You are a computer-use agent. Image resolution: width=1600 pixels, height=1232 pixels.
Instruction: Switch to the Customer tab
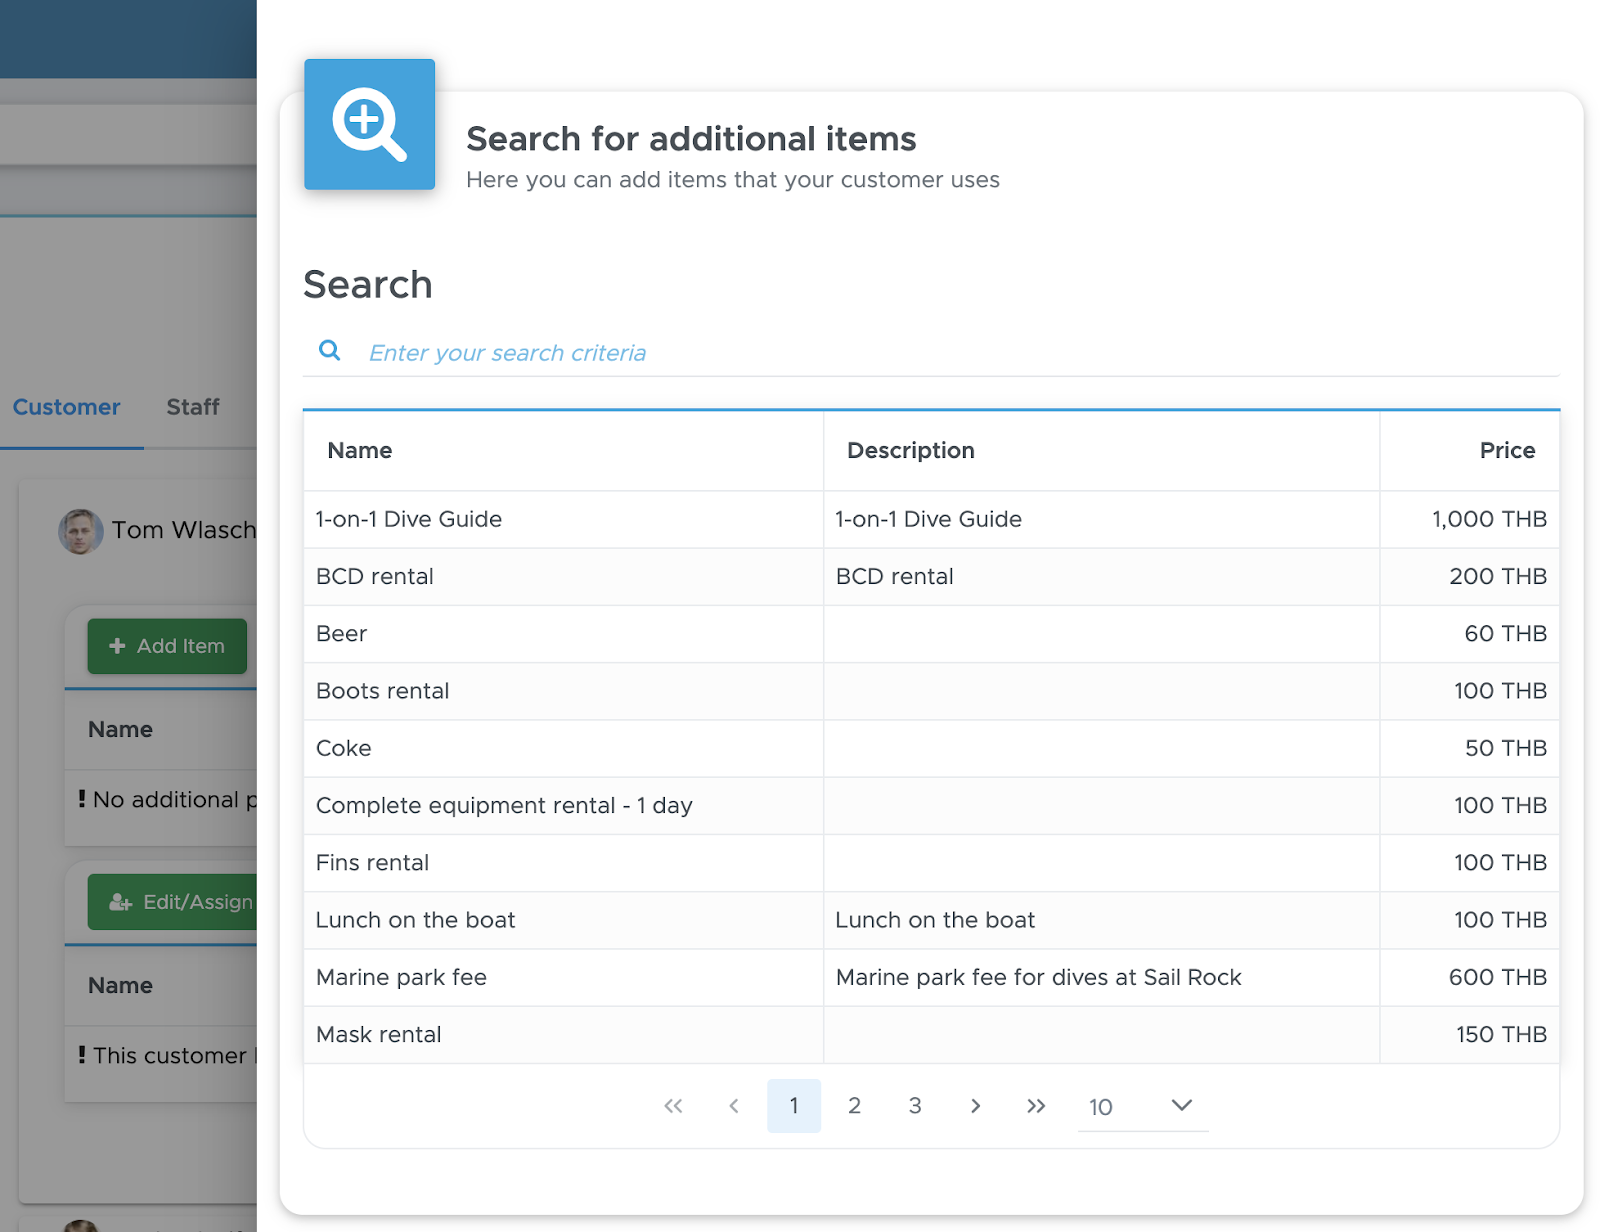[67, 408]
